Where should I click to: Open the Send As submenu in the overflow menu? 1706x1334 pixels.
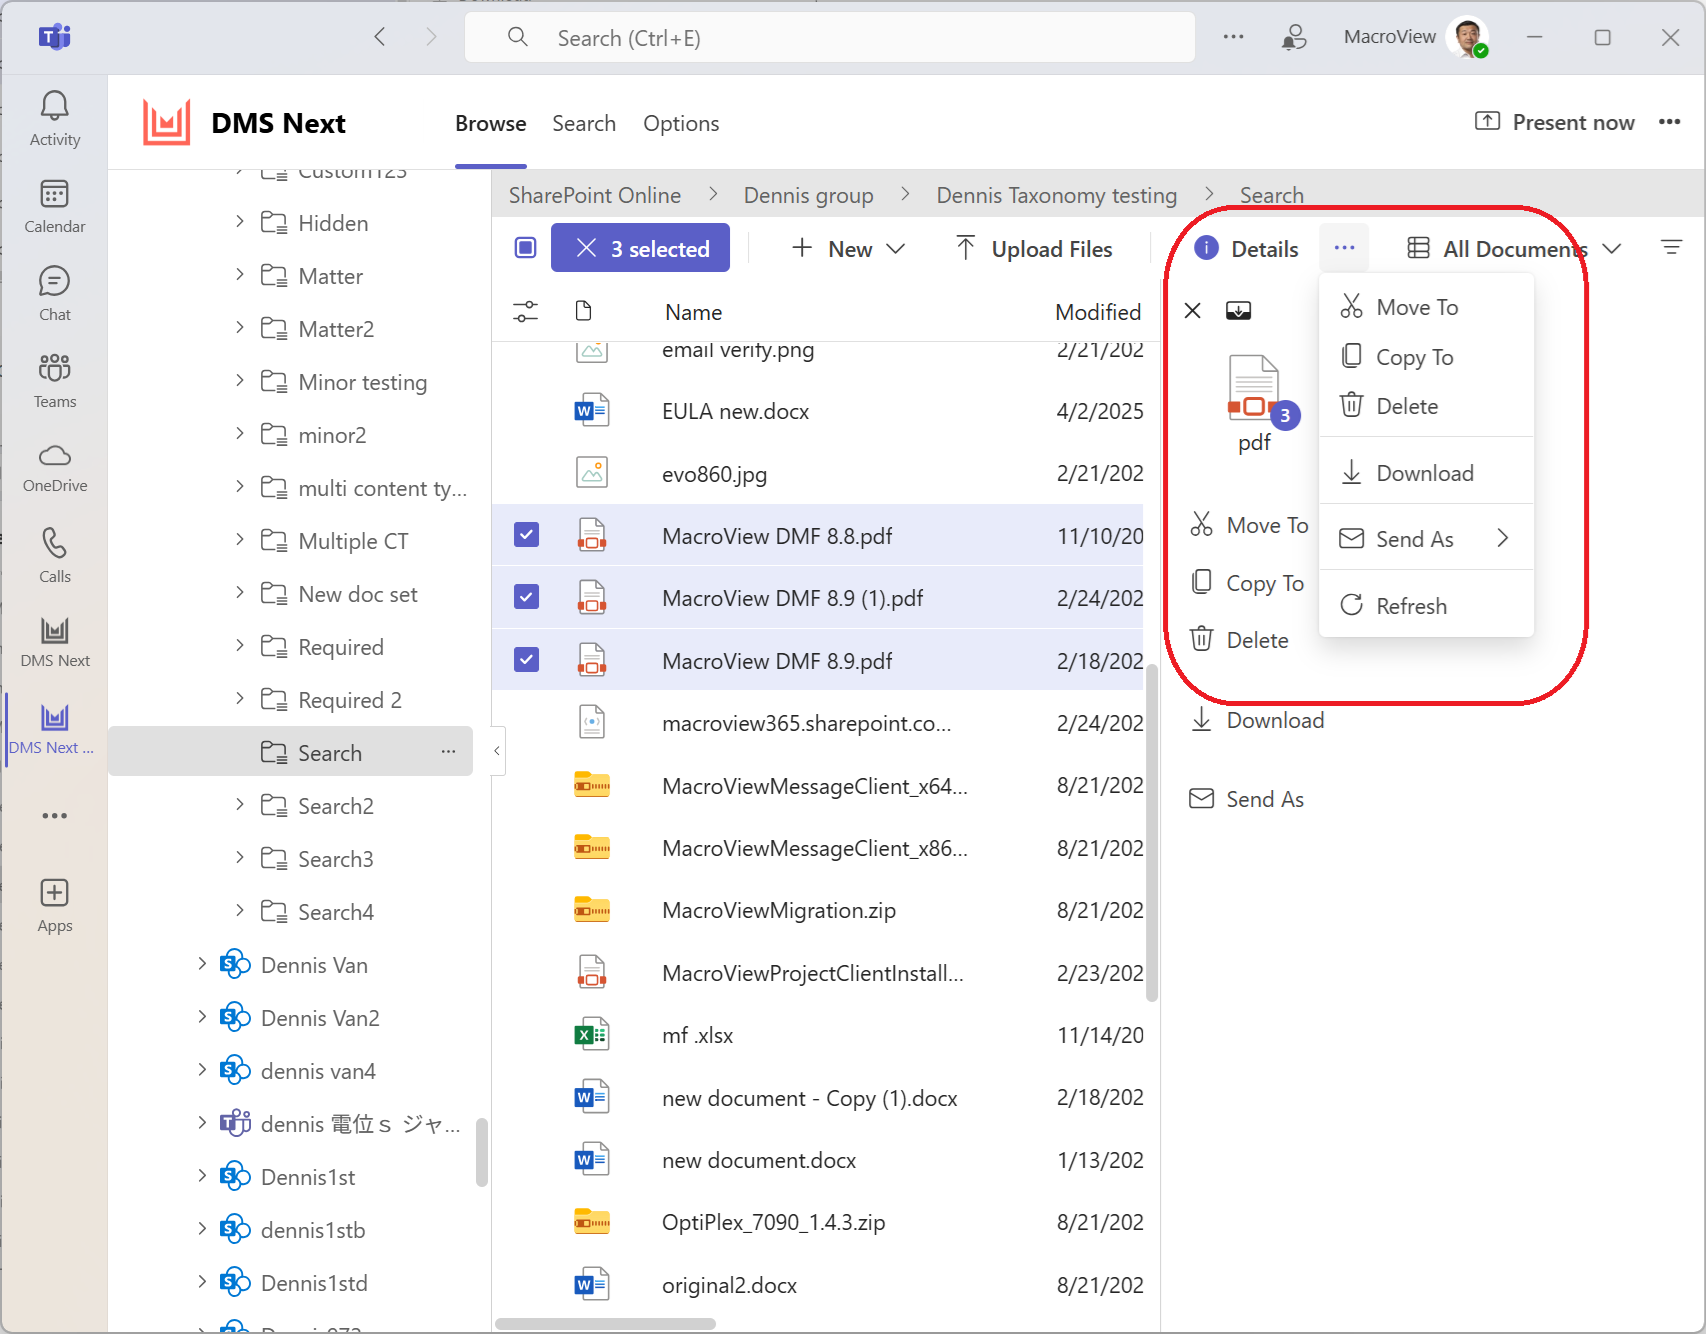(1426, 538)
